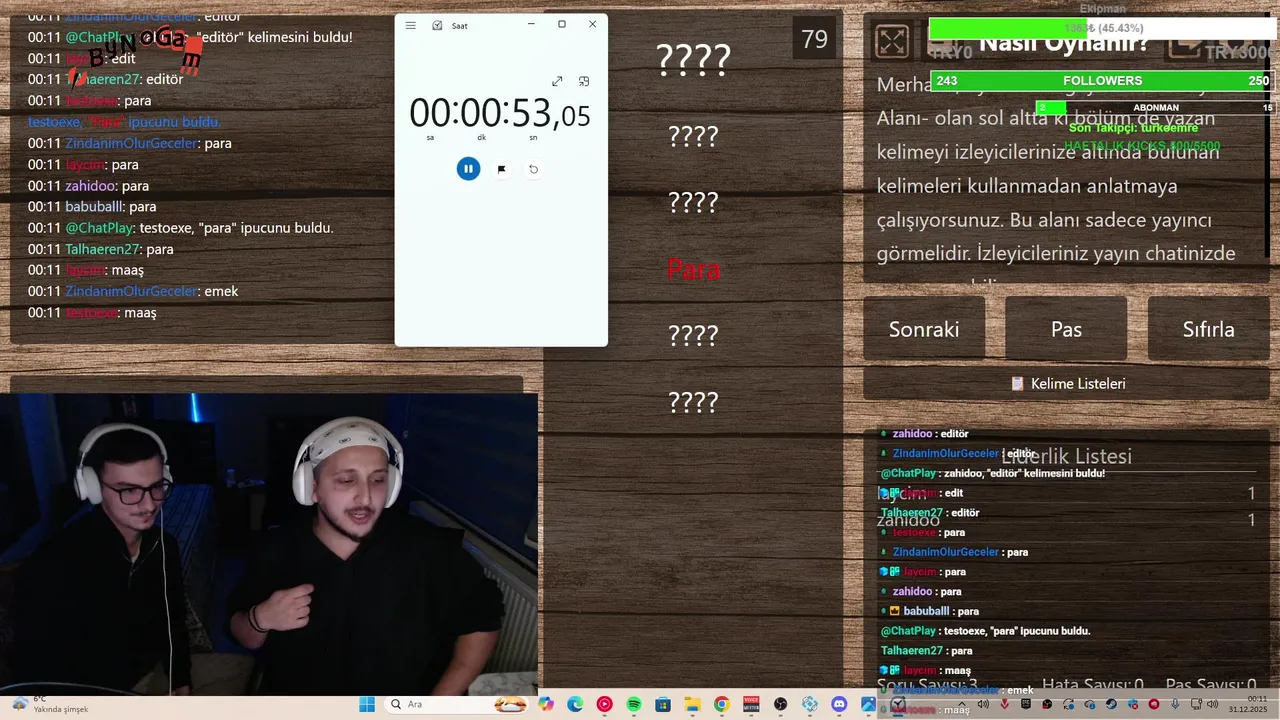Open File Explorer from the taskbar
Viewport: 1280px width, 720px height.
[x=692, y=705]
